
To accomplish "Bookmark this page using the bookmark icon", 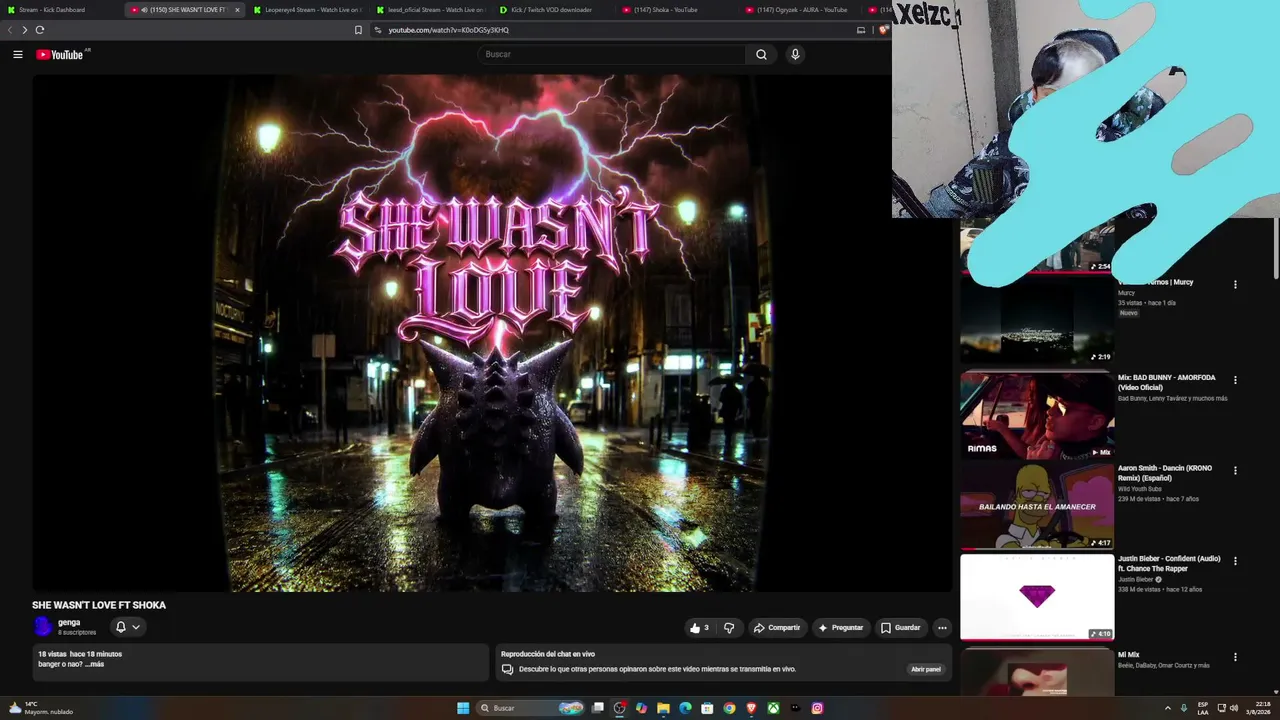I will click(x=359, y=30).
